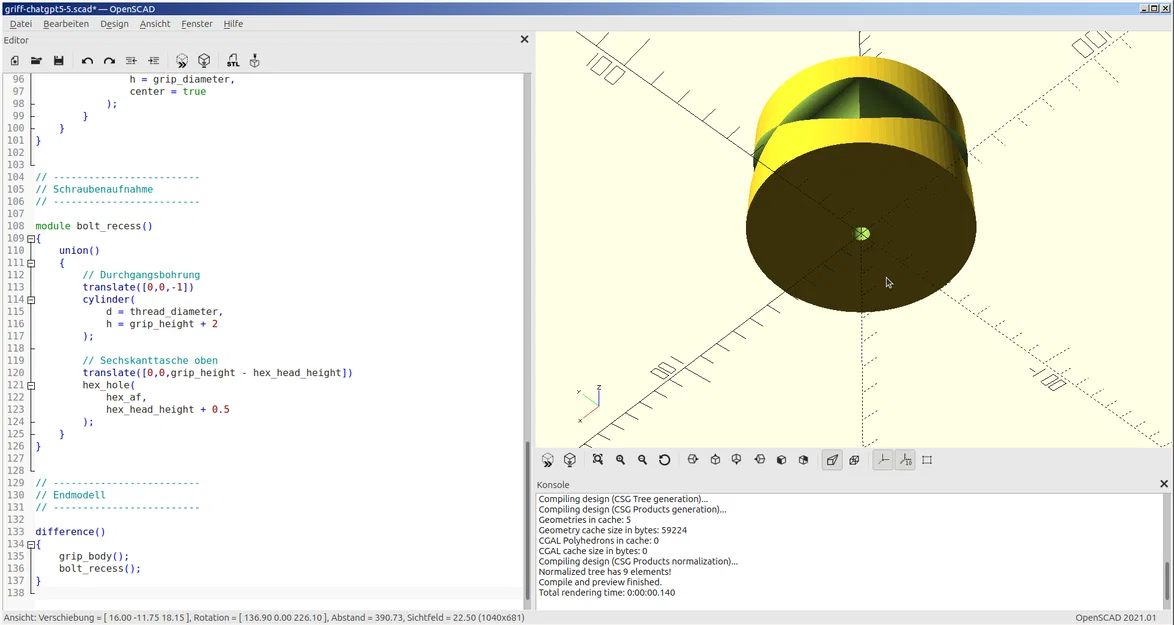Switch to the Right view
This screenshot has height=625, width=1174.
click(x=693, y=460)
